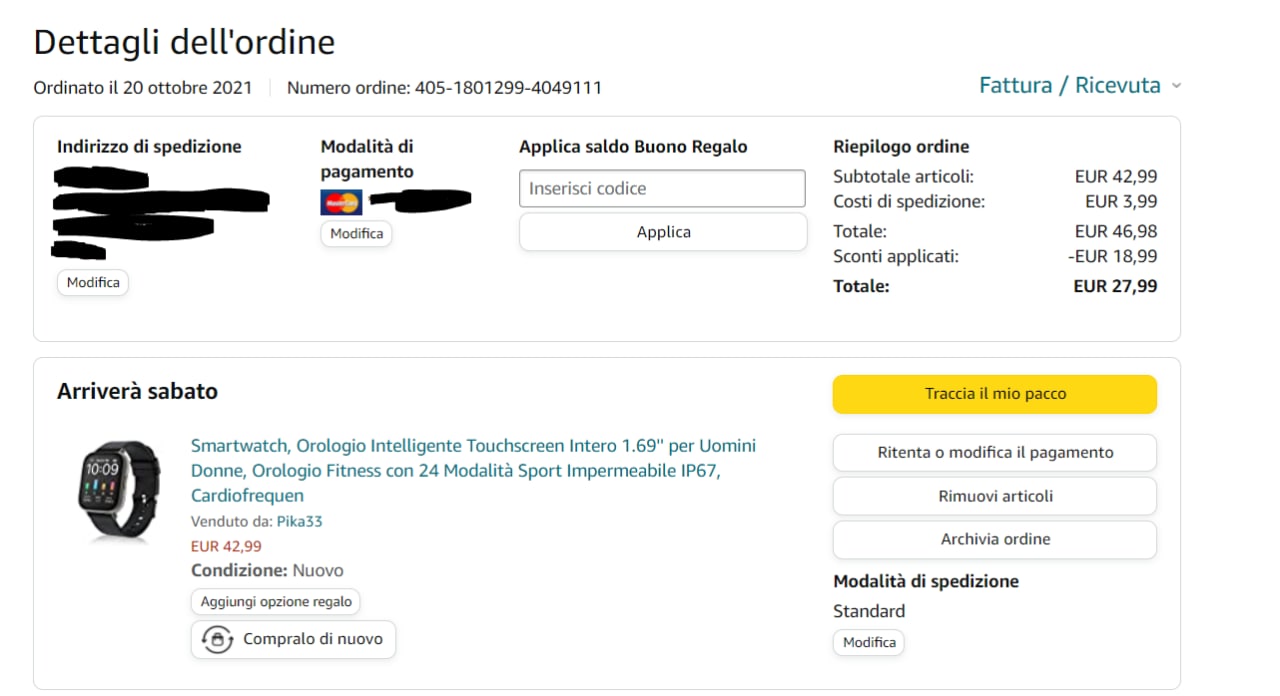Image resolution: width=1280 pixels, height=696 pixels.
Task: Modify the shipping address
Action: [x=93, y=283]
